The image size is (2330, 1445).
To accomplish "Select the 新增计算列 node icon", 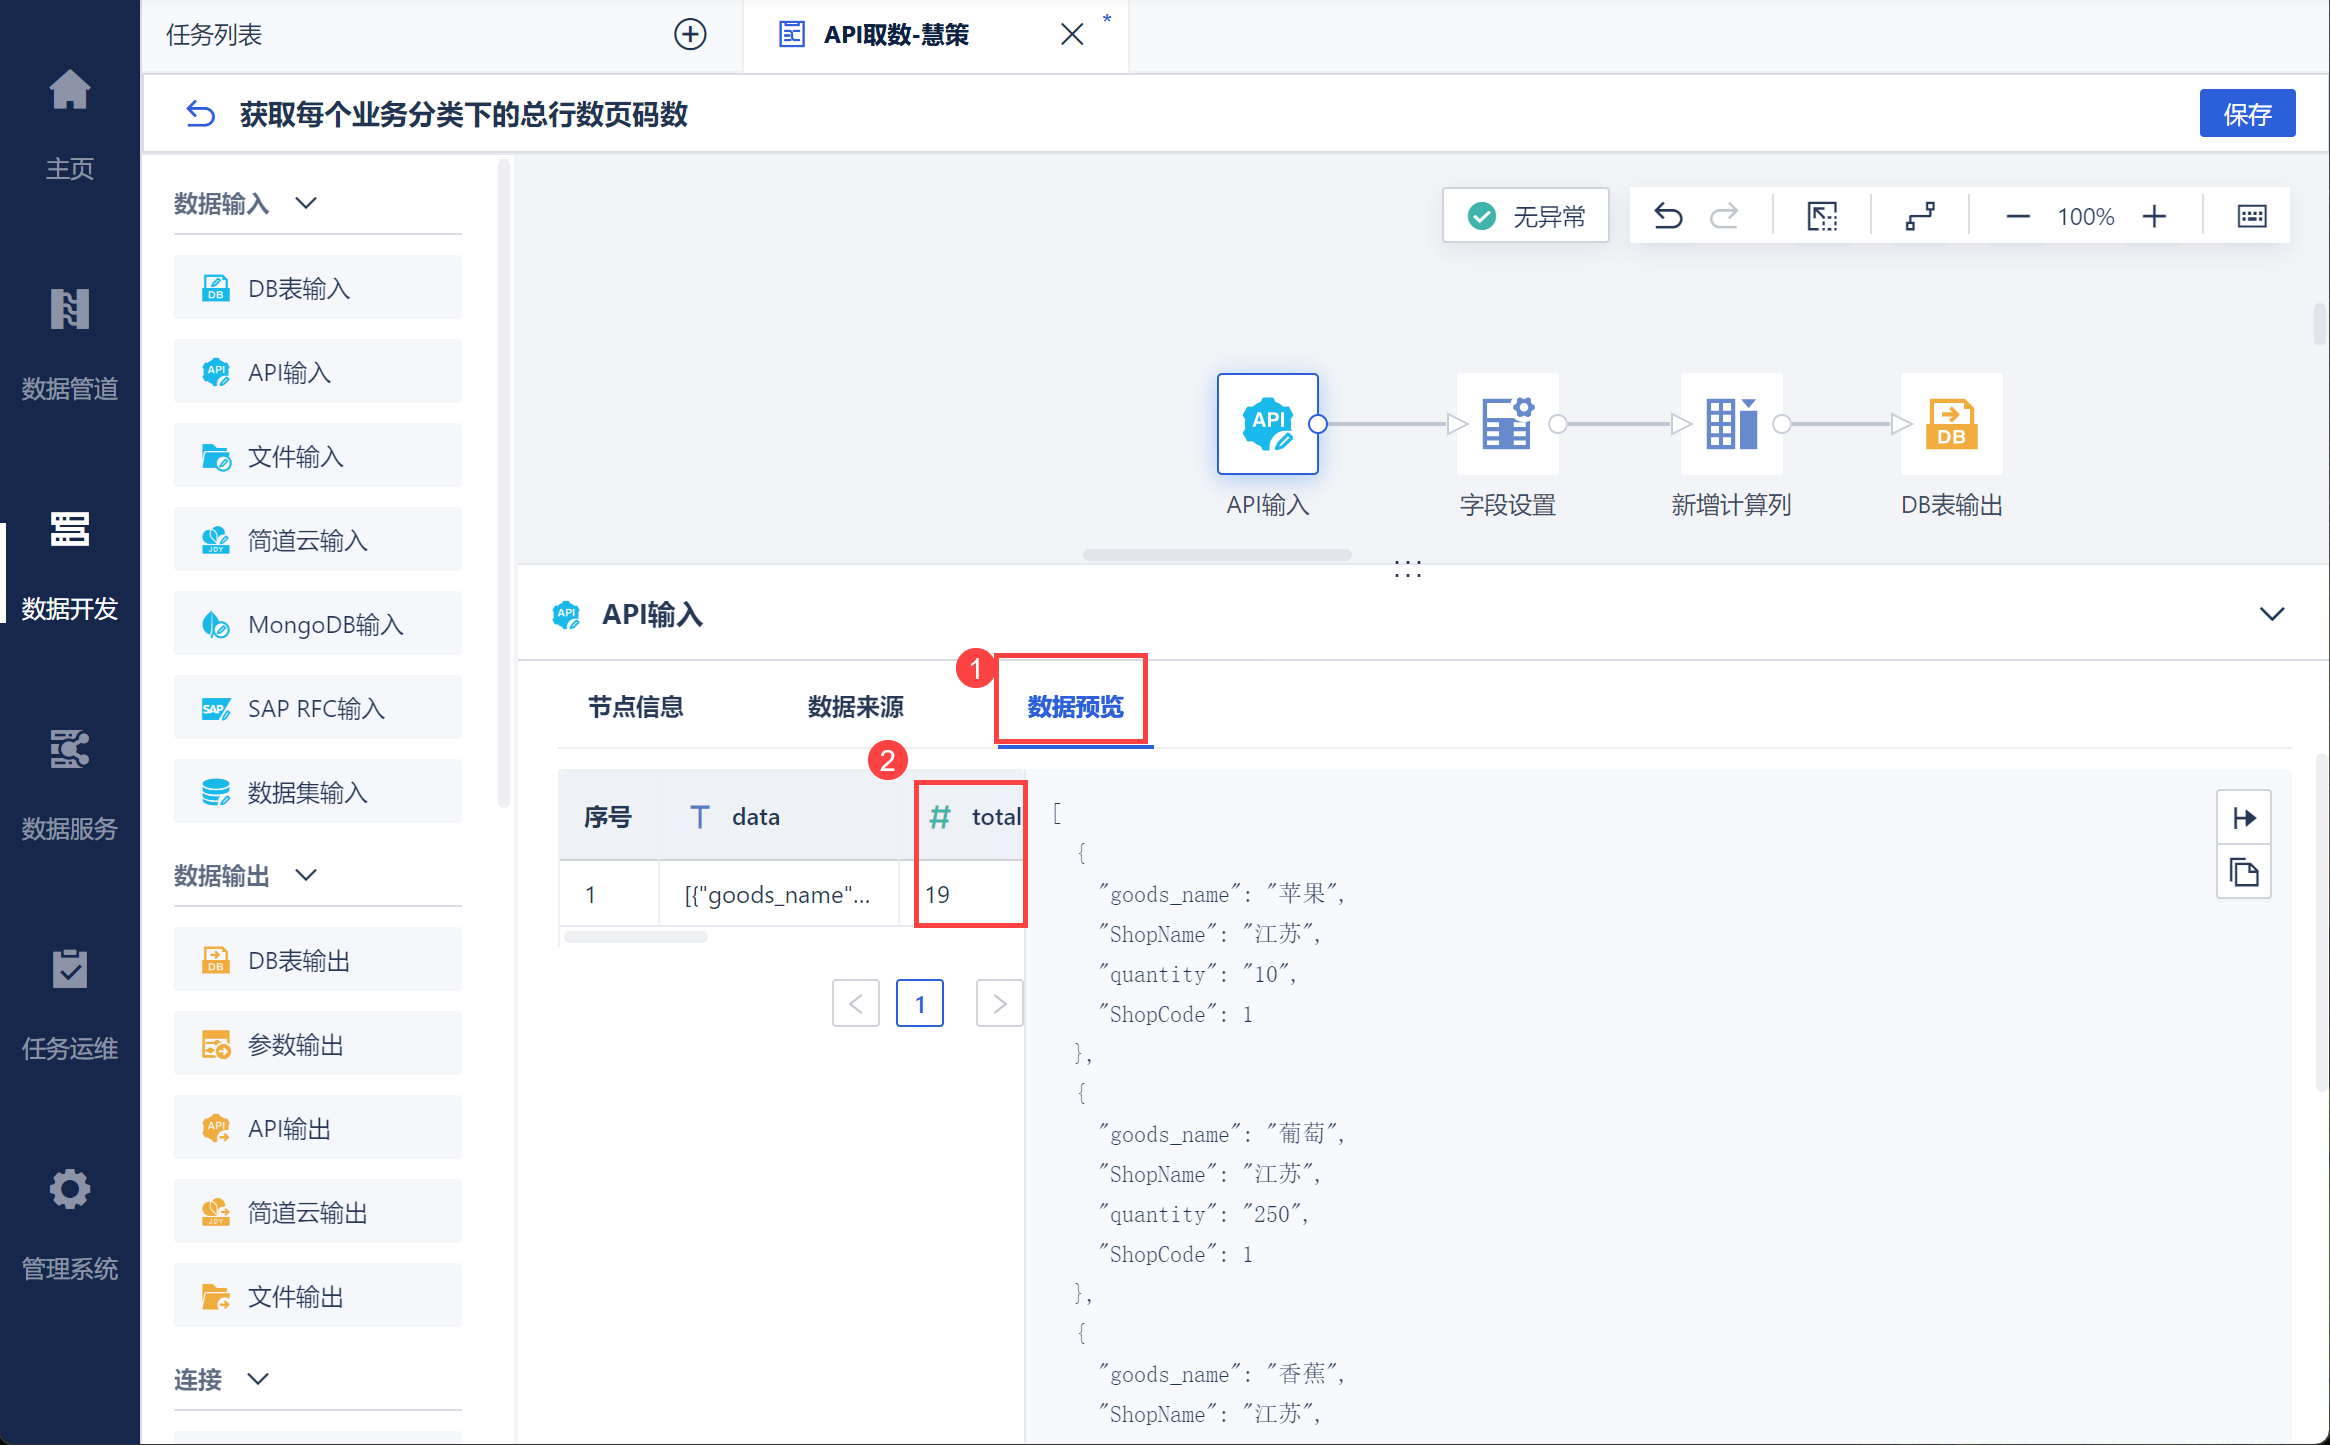I will click(x=1731, y=424).
